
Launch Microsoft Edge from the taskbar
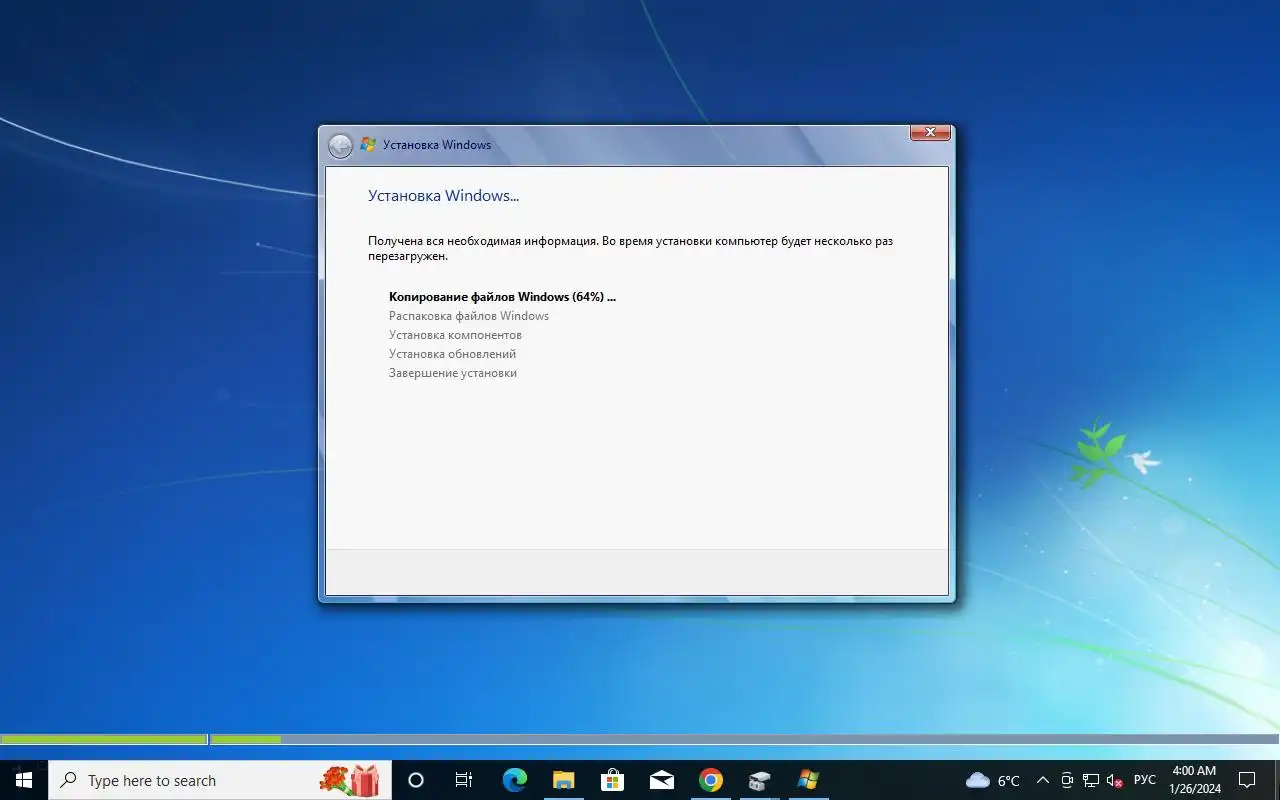click(x=514, y=780)
